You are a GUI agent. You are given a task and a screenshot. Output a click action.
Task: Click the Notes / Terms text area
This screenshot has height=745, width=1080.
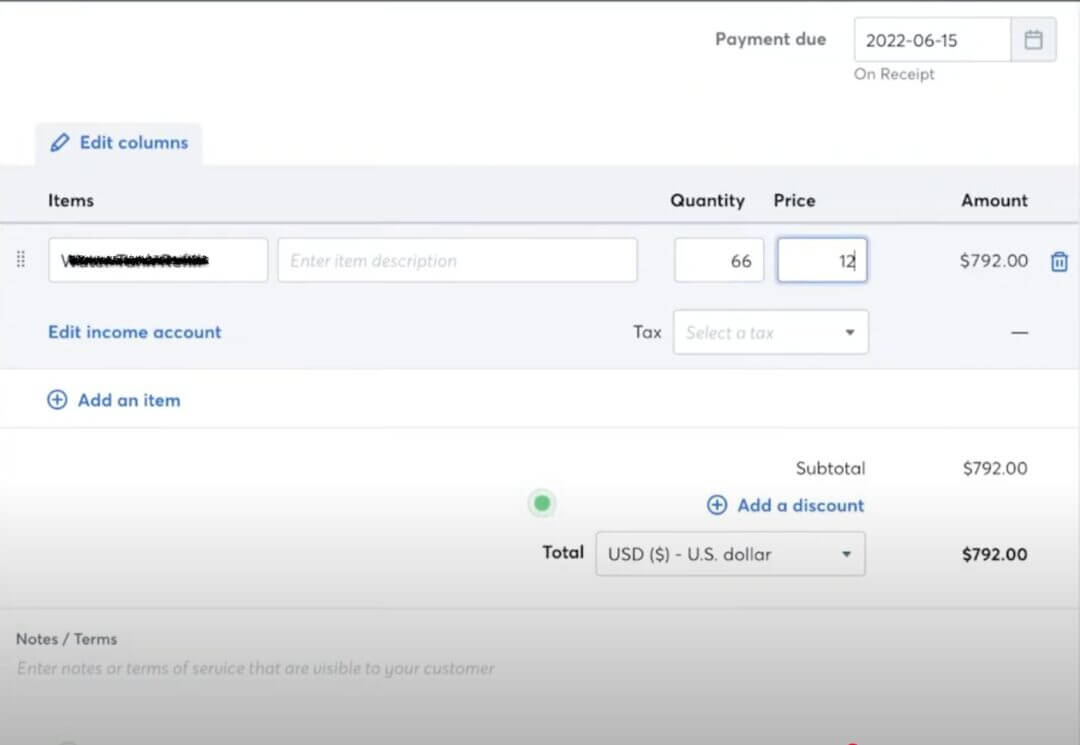tap(300, 668)
